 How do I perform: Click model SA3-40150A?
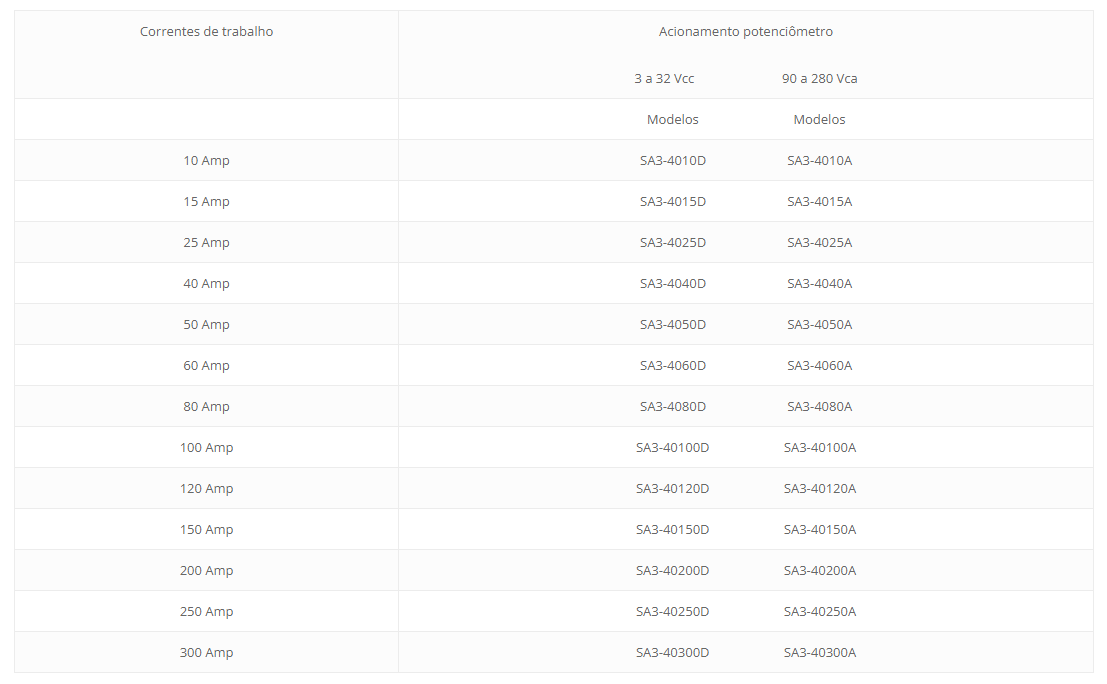820,529
